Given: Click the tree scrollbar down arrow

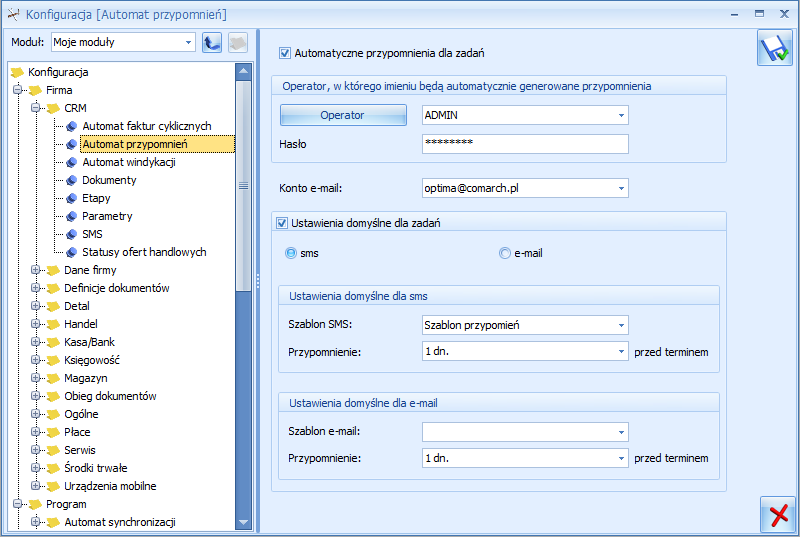Looking at the screenshot, I should point(243,522).
